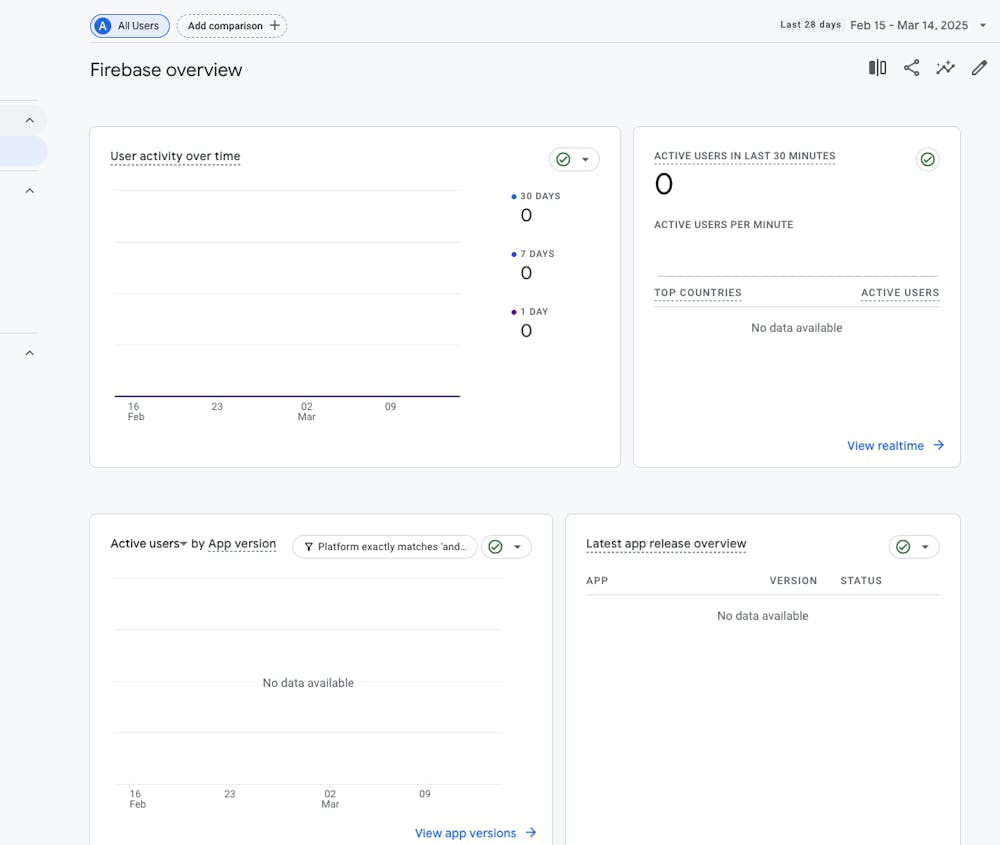Select the Active users metric dropdown
The width and height of the screenshot is (1000, 845).
coord(148,544)
